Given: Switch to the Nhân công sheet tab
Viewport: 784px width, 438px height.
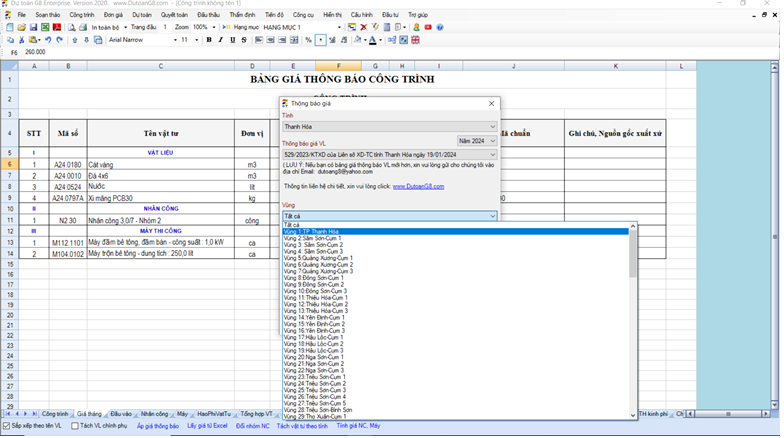Looking at the screenshot, I should [155, 415].
